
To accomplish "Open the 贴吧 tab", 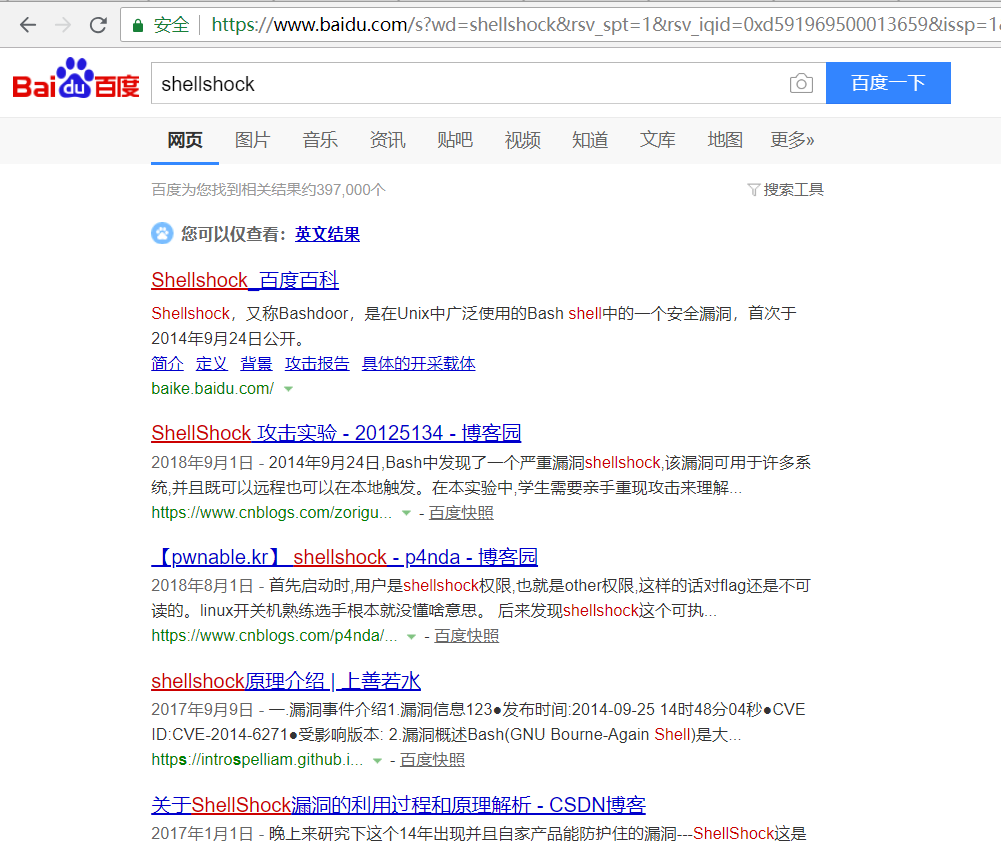I will [x=455, y=140].
